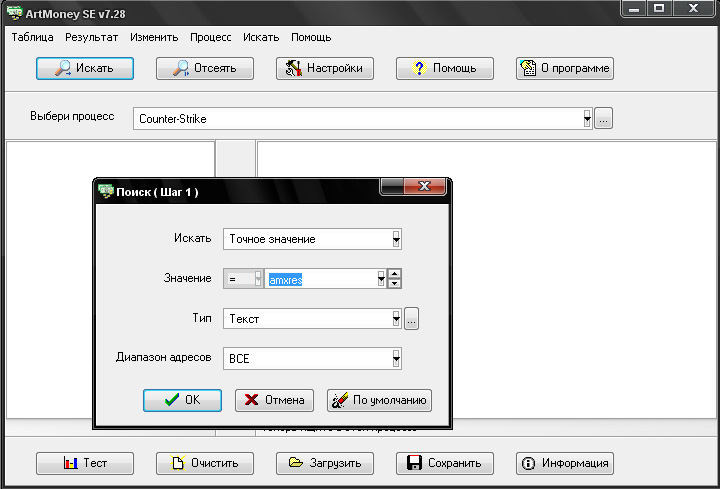
Task: Expand the Counter-Strike process dropdown
Action: click(x=587, y=118)
